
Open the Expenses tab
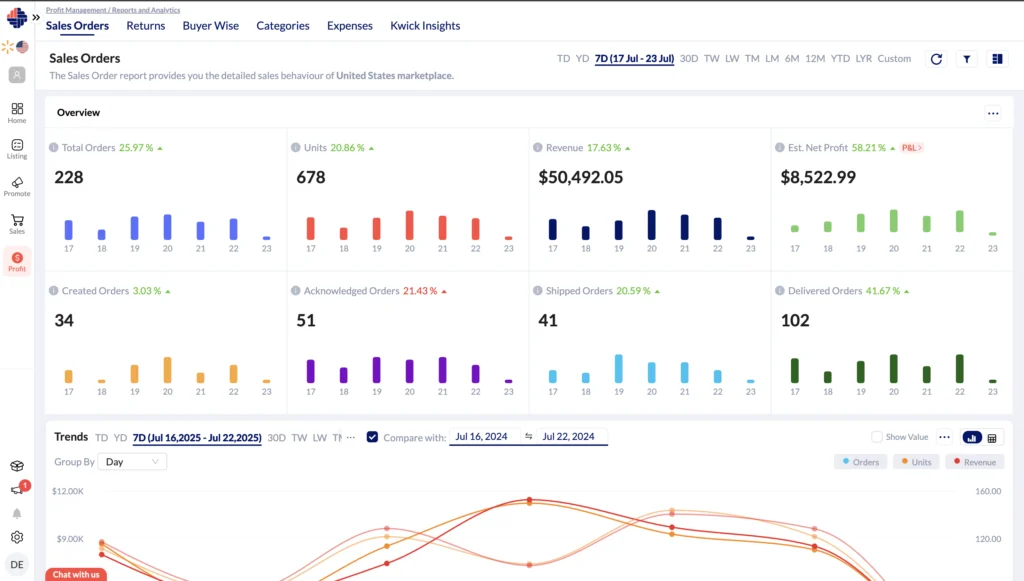(x=349, y=25)
